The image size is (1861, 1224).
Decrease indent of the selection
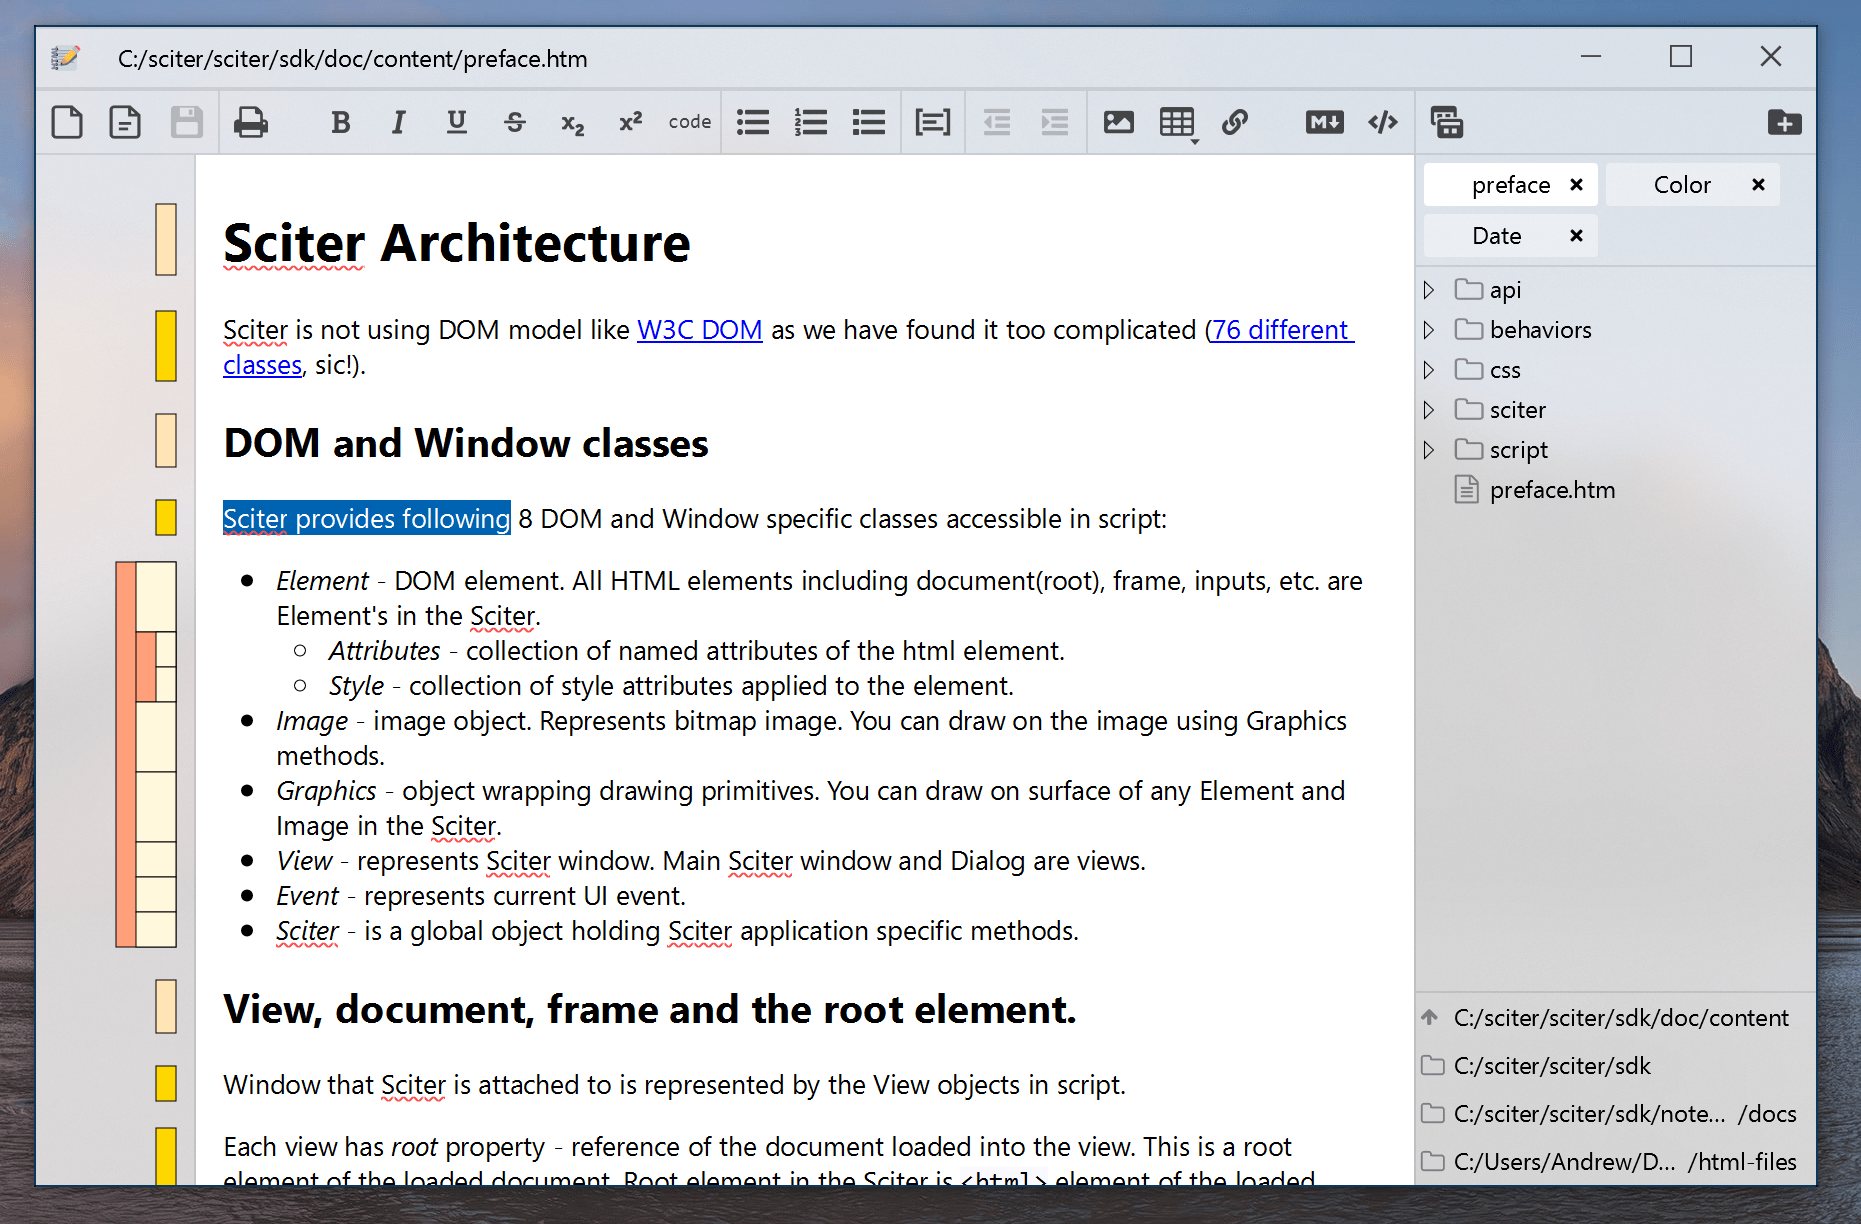tap(997, 122)
